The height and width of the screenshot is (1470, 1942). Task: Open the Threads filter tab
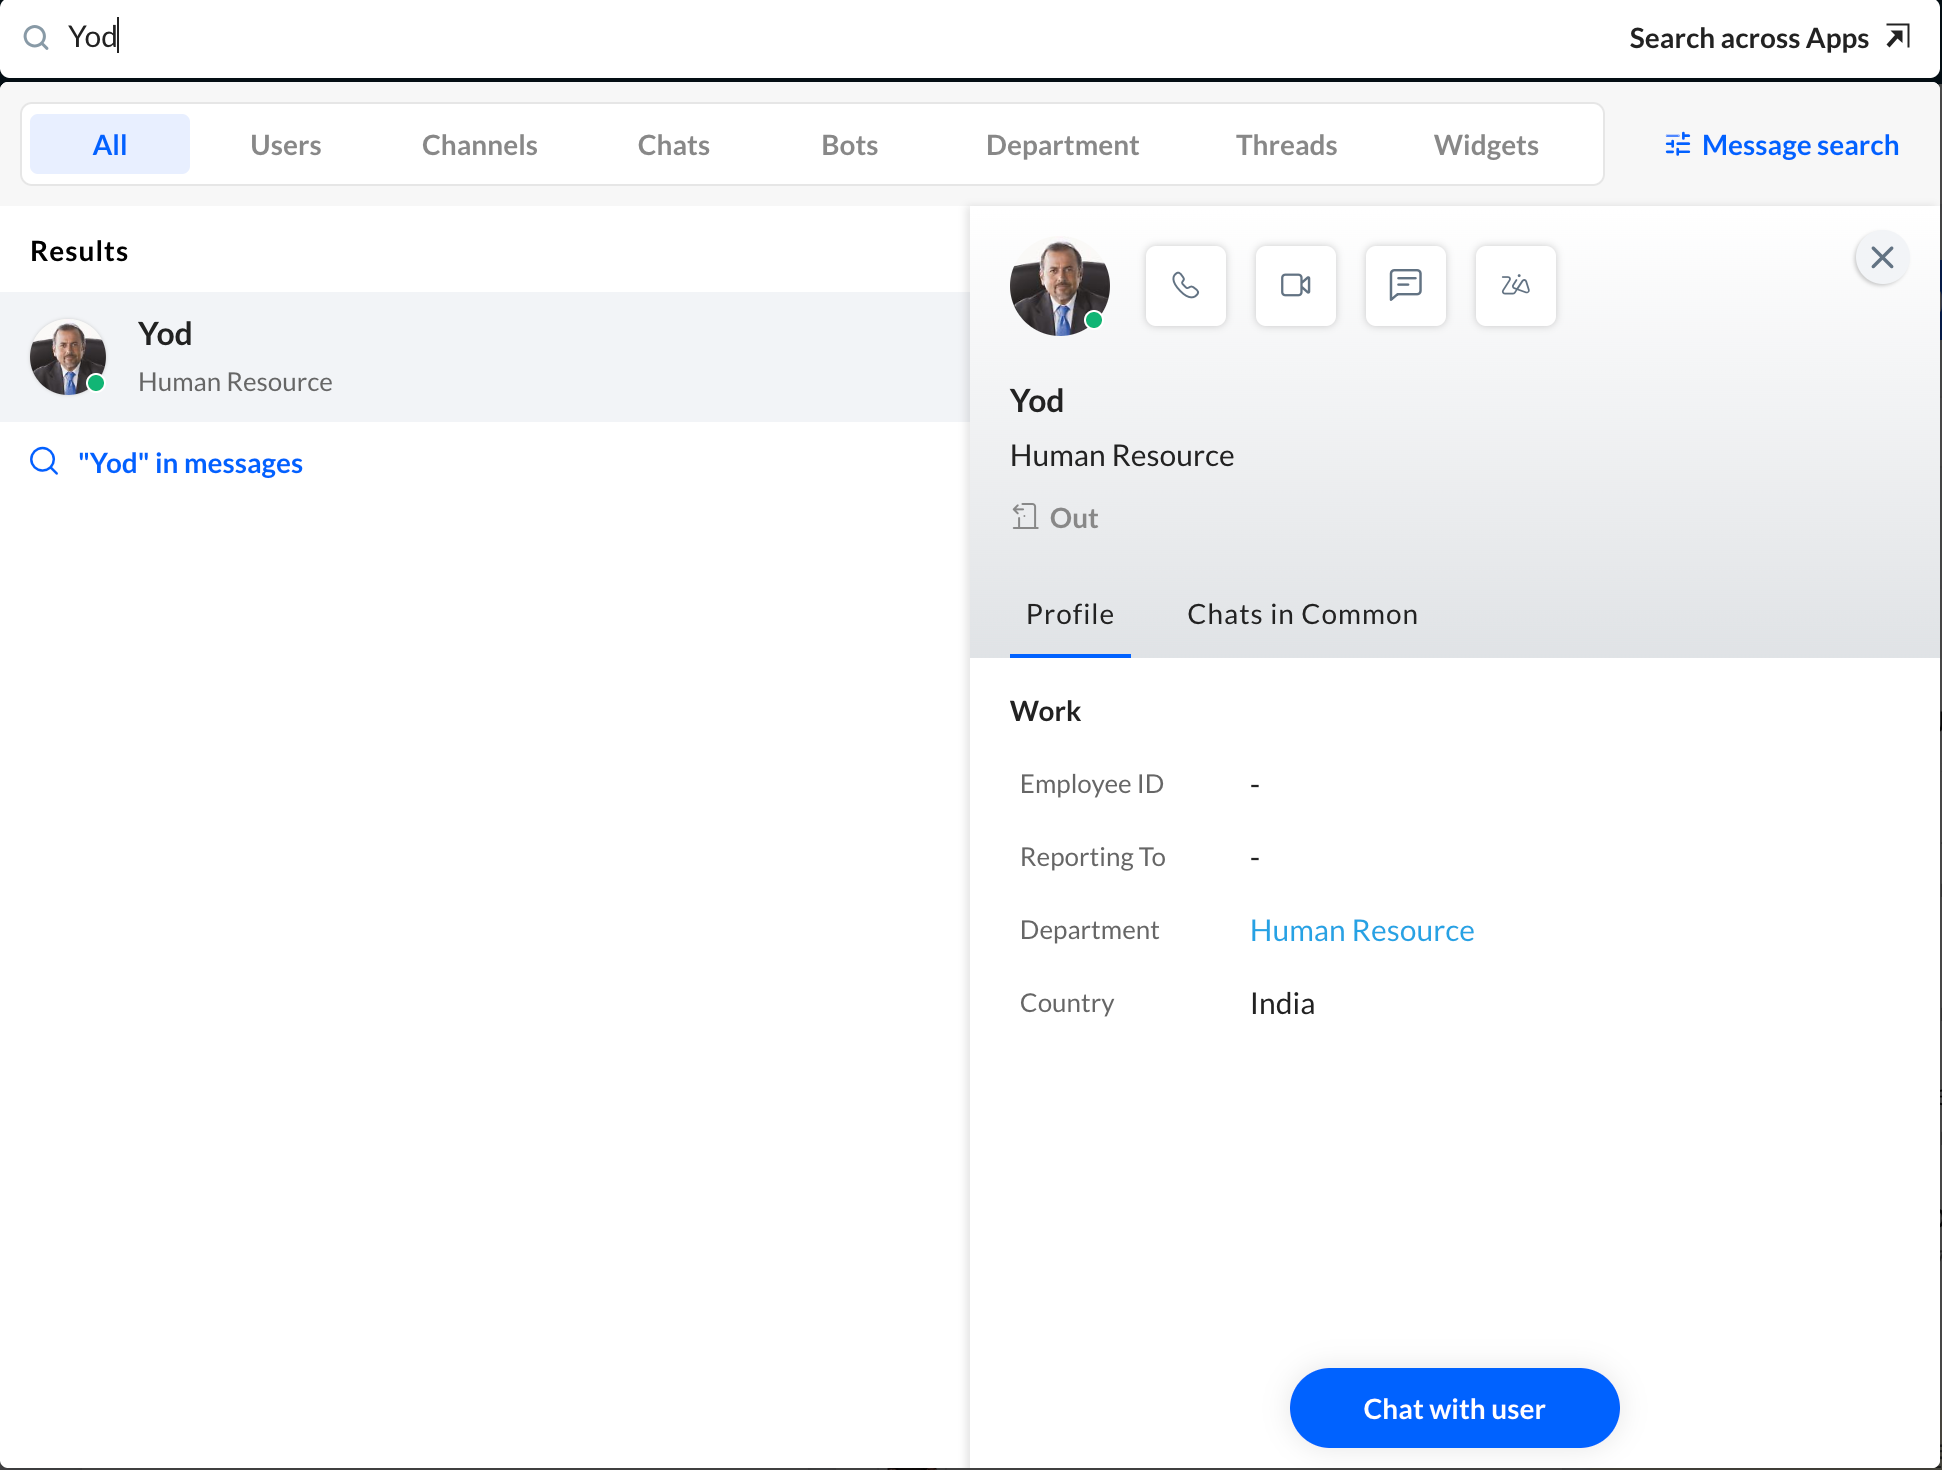click(x=1286, y=145)
